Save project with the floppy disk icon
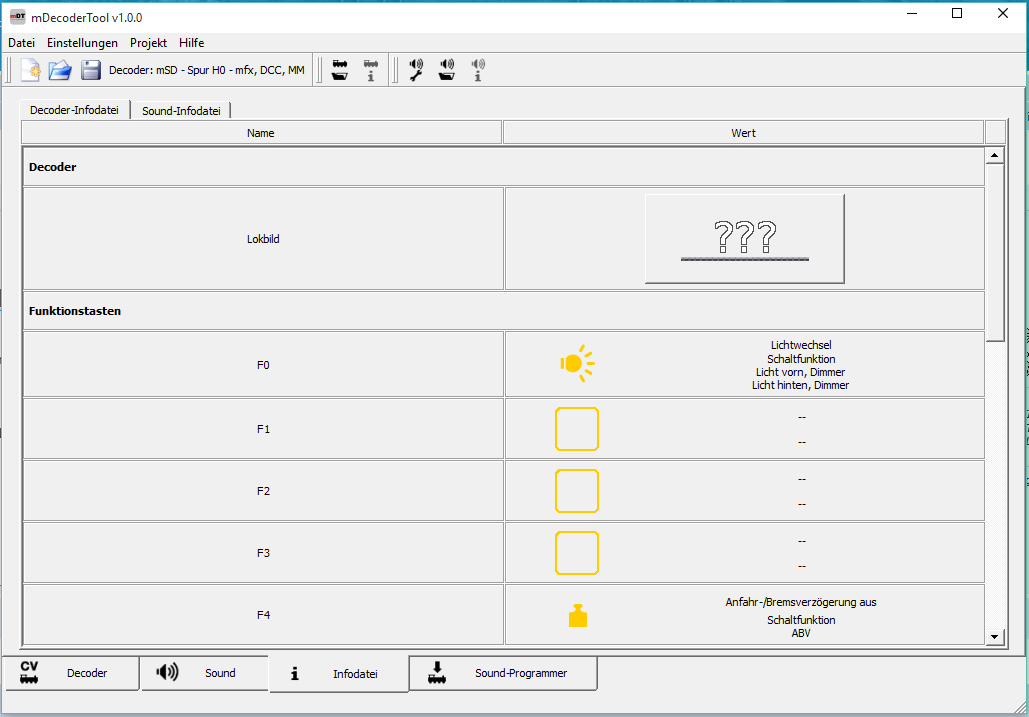The height and width of the screenshot is (717, 1029). coord(91,70)
